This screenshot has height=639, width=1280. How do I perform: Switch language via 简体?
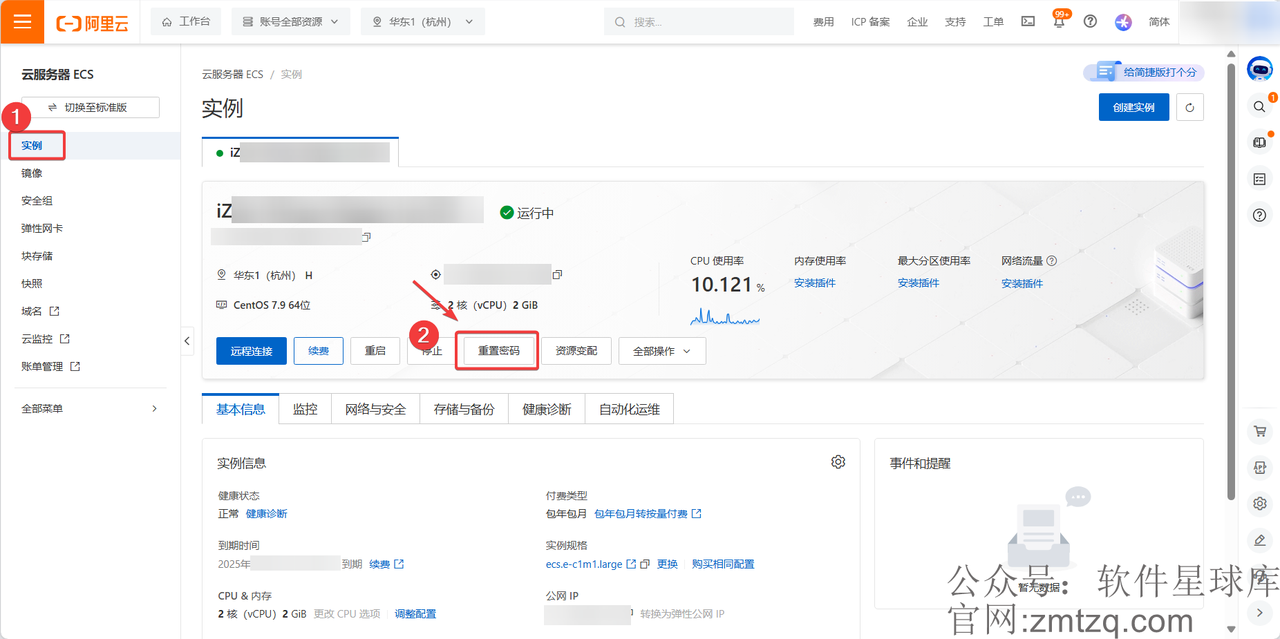pos(1159,22)
